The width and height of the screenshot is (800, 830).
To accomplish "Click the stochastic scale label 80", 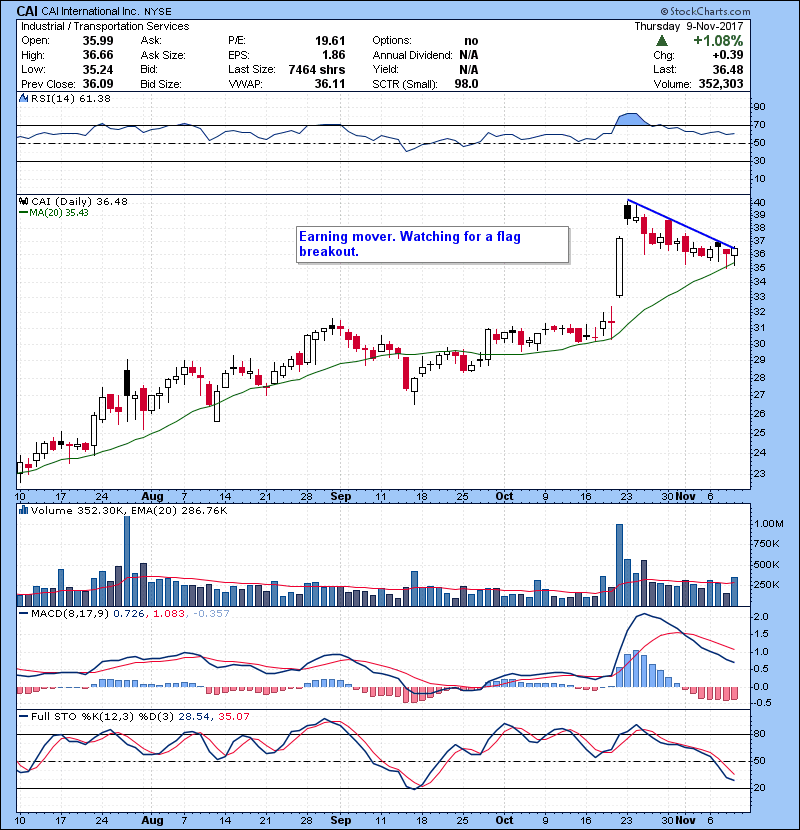I will pos(759,734).
